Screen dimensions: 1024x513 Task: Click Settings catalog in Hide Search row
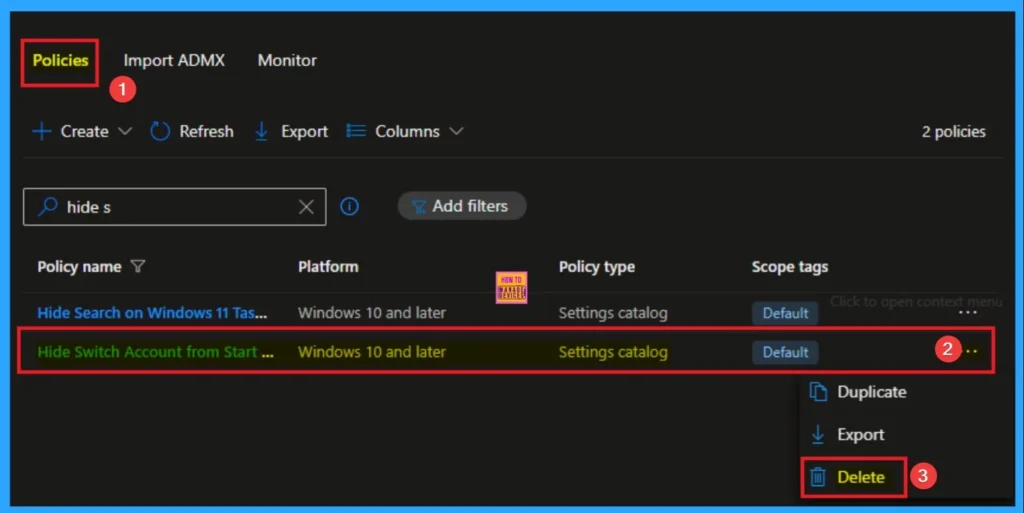click(613, 313)
